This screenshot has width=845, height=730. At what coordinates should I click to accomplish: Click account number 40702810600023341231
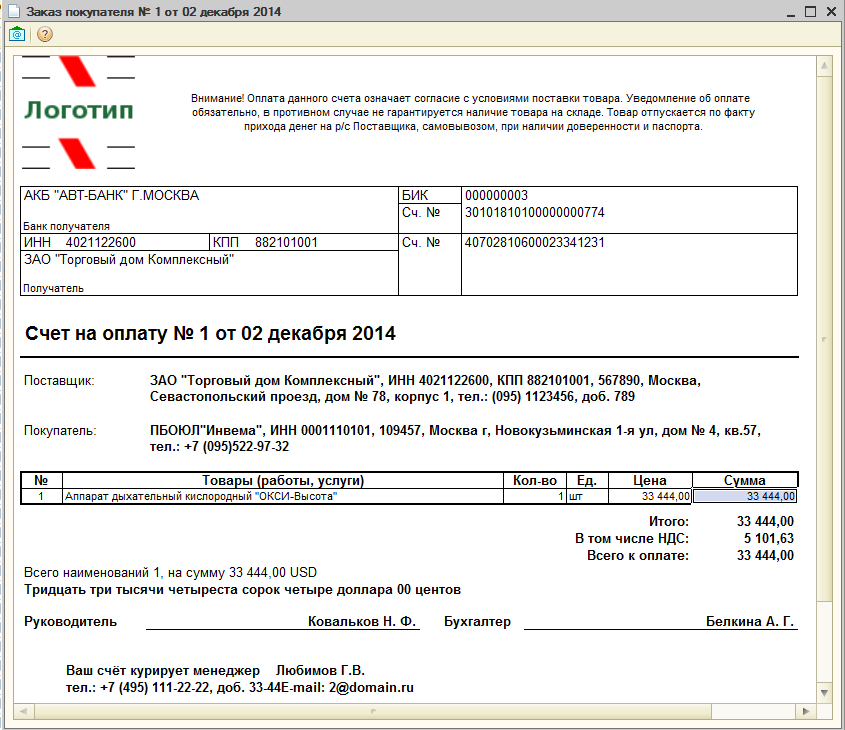click(x=535, y=242)
